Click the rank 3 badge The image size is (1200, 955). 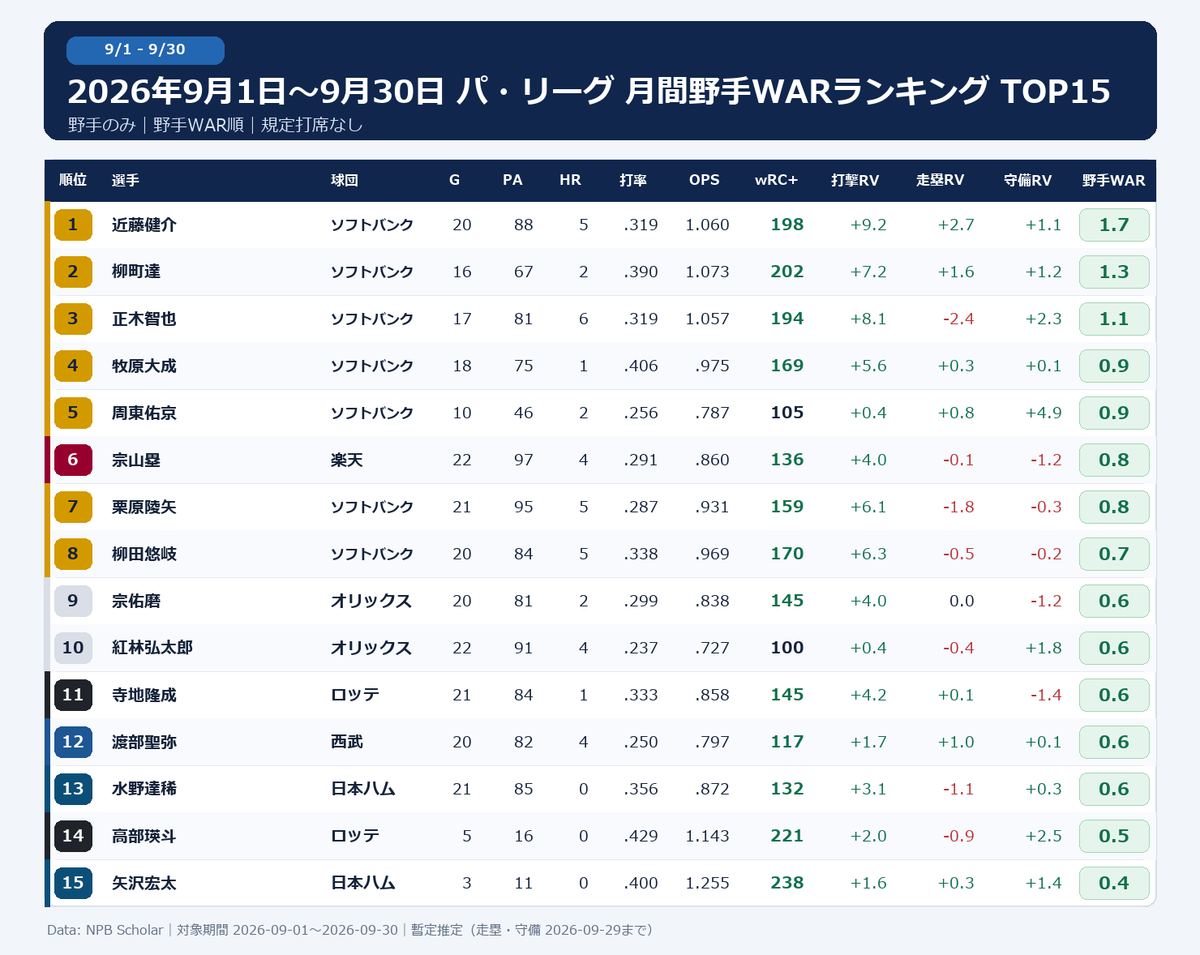(73, 319)
